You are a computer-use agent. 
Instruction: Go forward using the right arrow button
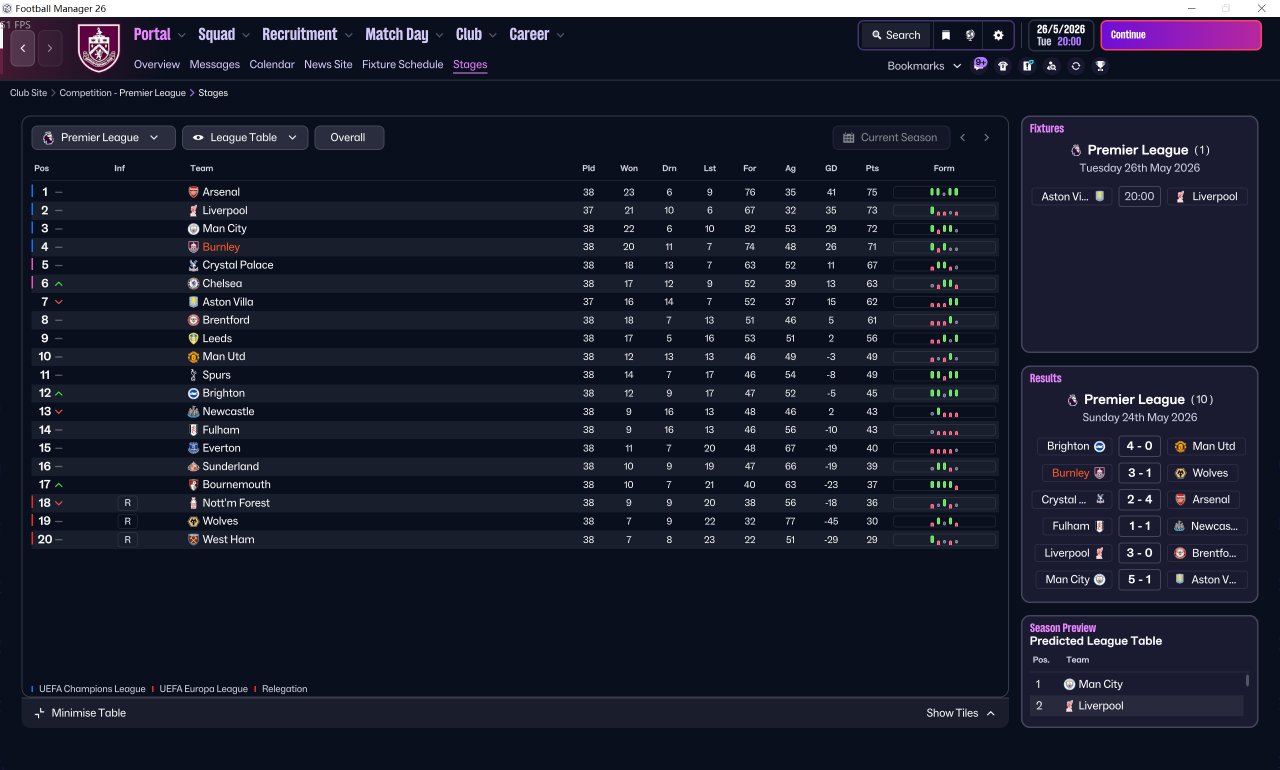click(x=50, y=48)
